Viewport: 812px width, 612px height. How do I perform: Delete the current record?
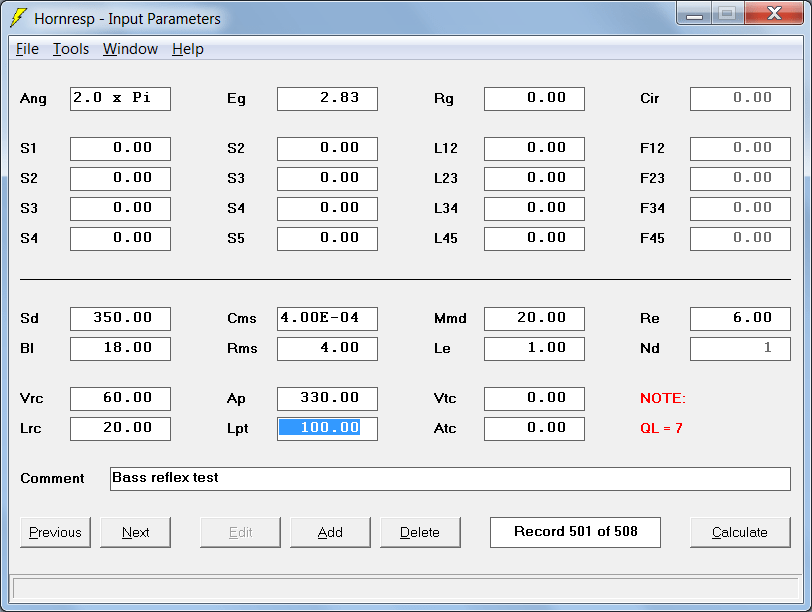[420, 532]
